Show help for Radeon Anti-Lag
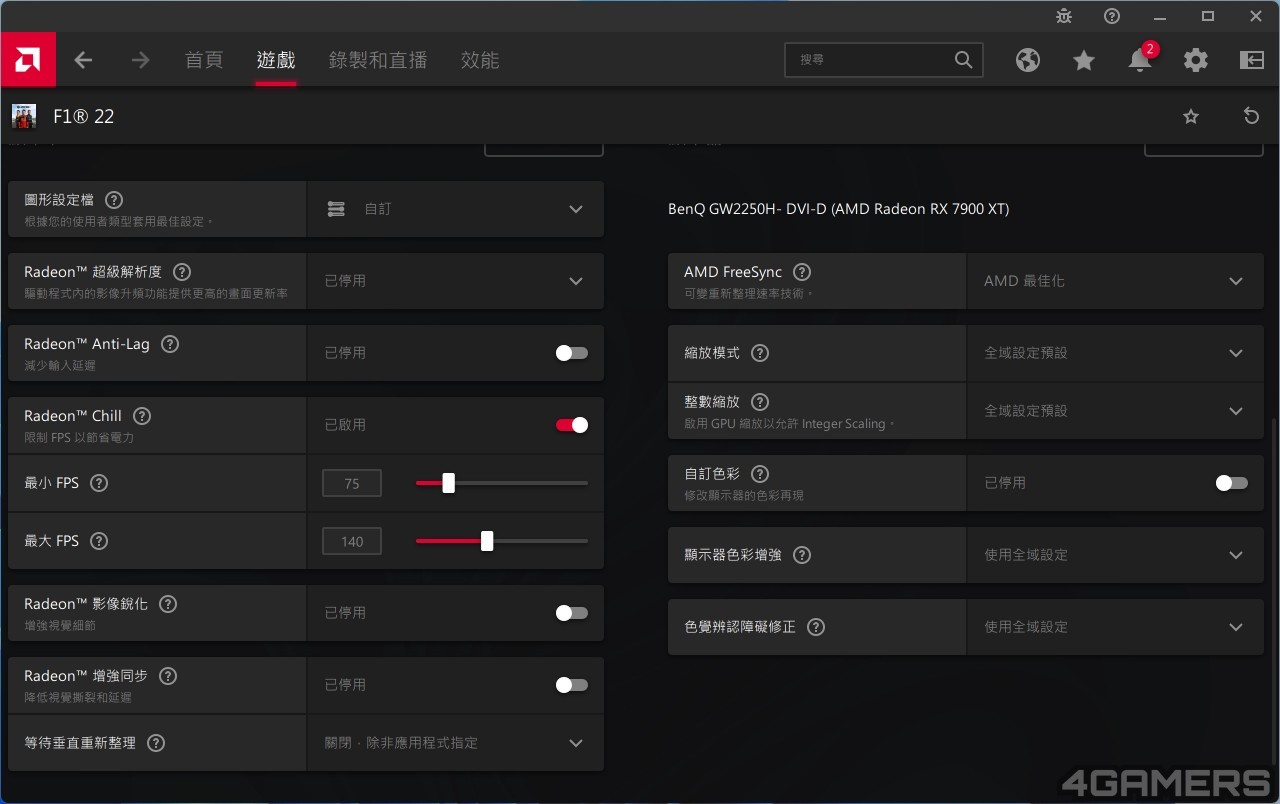This screenshot has height=804, width=1280. coord(170,344)
